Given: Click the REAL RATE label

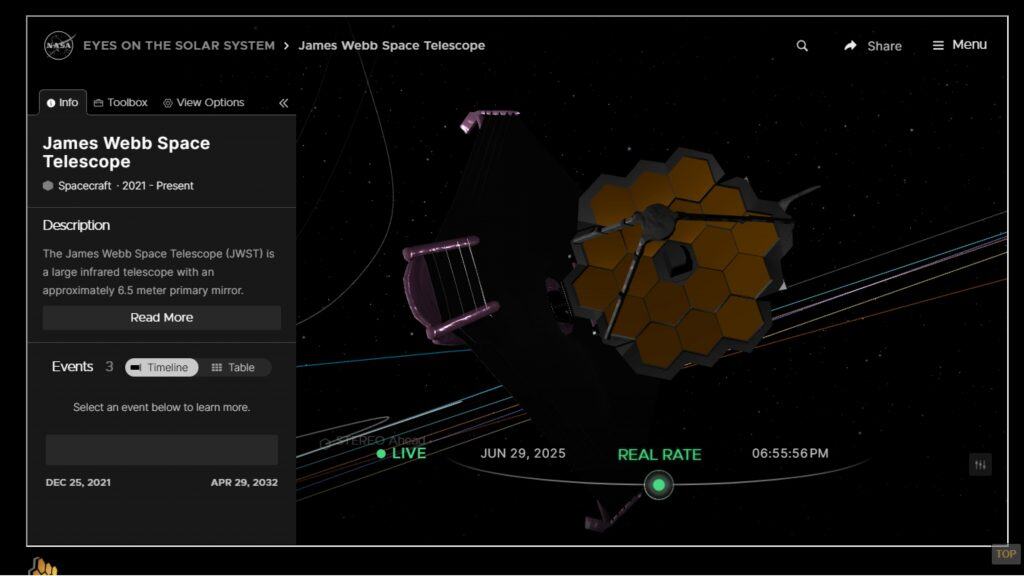Looking at the screenshot, I should [x=660, y=455].
